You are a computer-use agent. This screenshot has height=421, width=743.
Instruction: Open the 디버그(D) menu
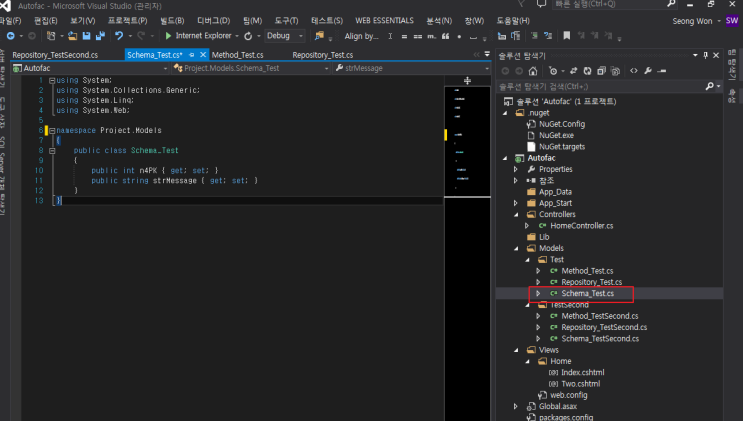[x=214, y=21]
